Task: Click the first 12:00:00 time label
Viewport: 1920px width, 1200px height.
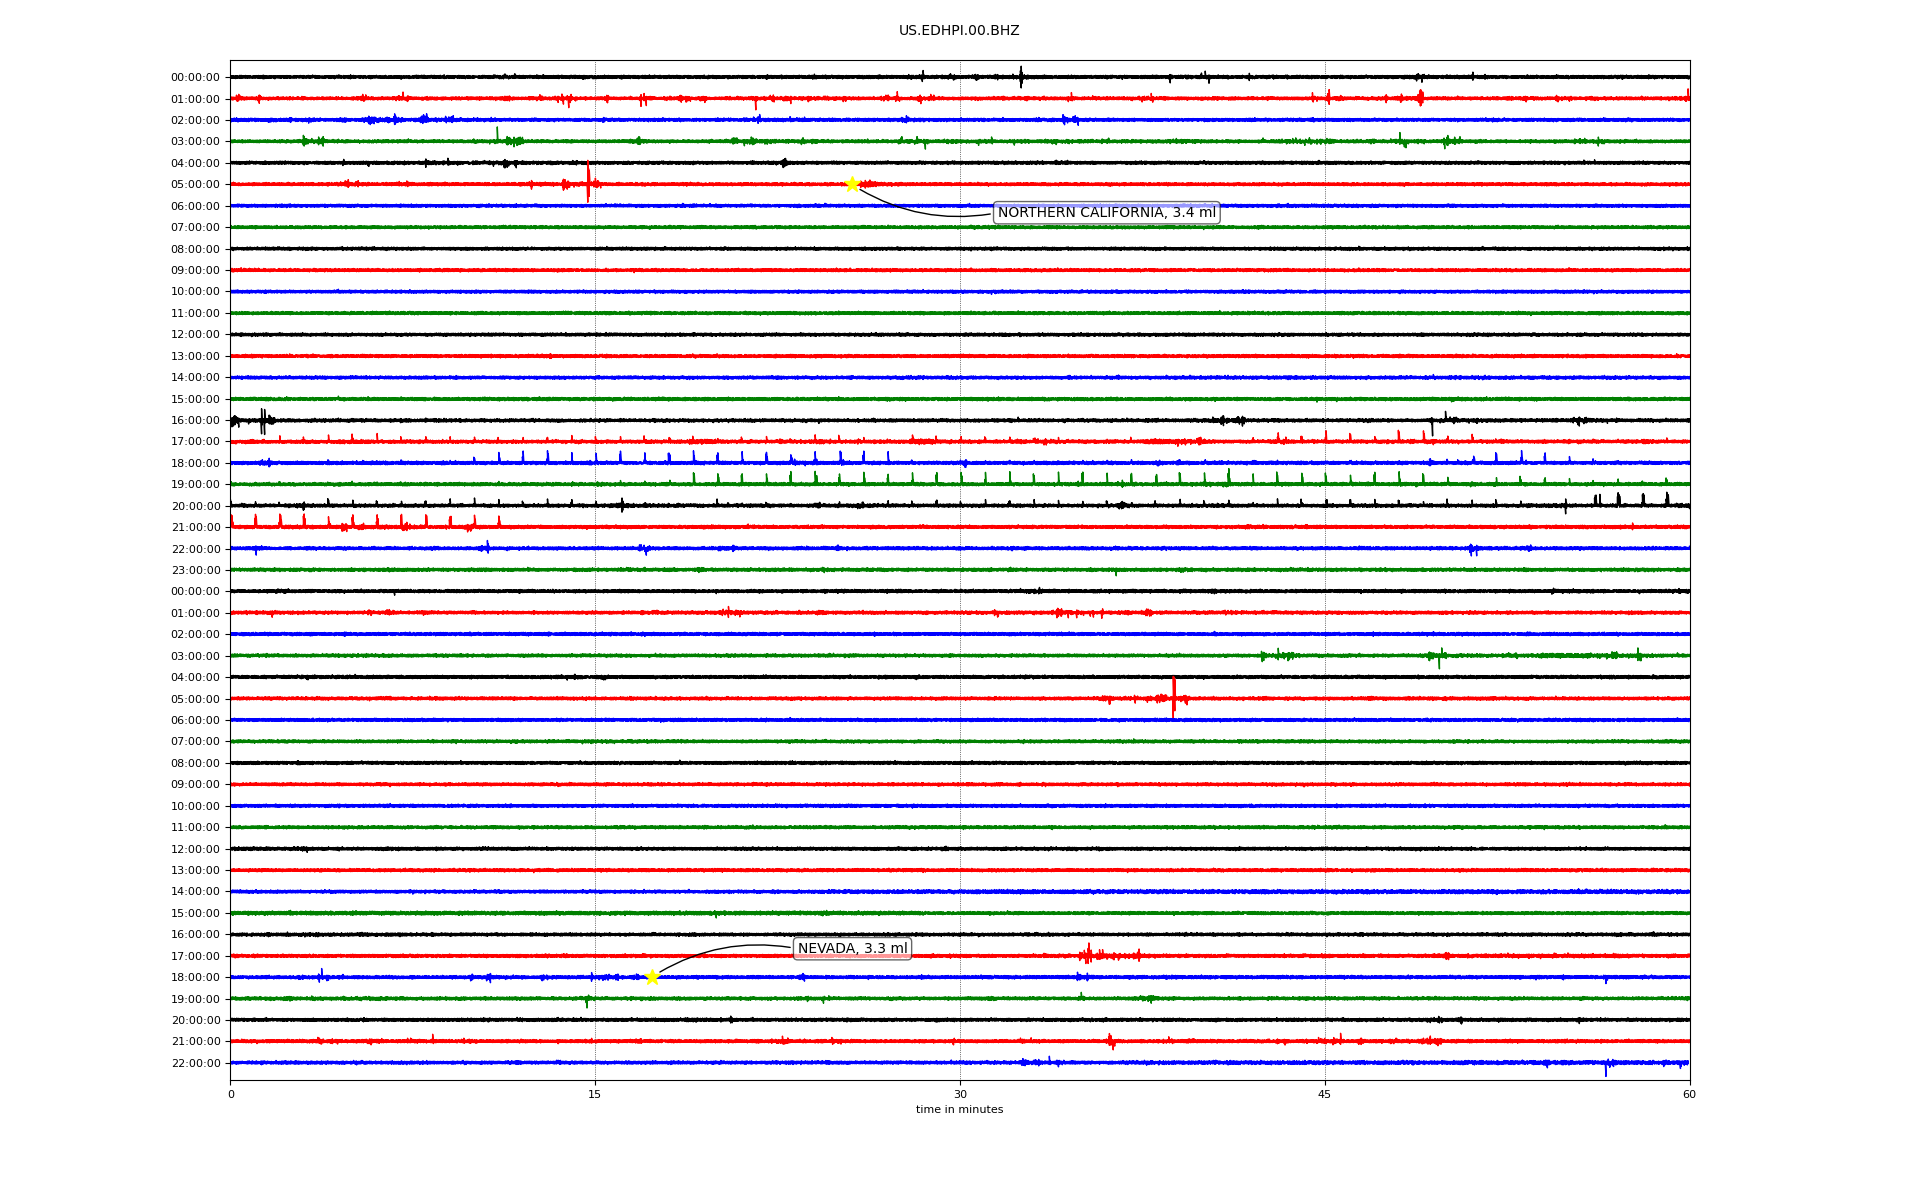Action: click(195, 335)
